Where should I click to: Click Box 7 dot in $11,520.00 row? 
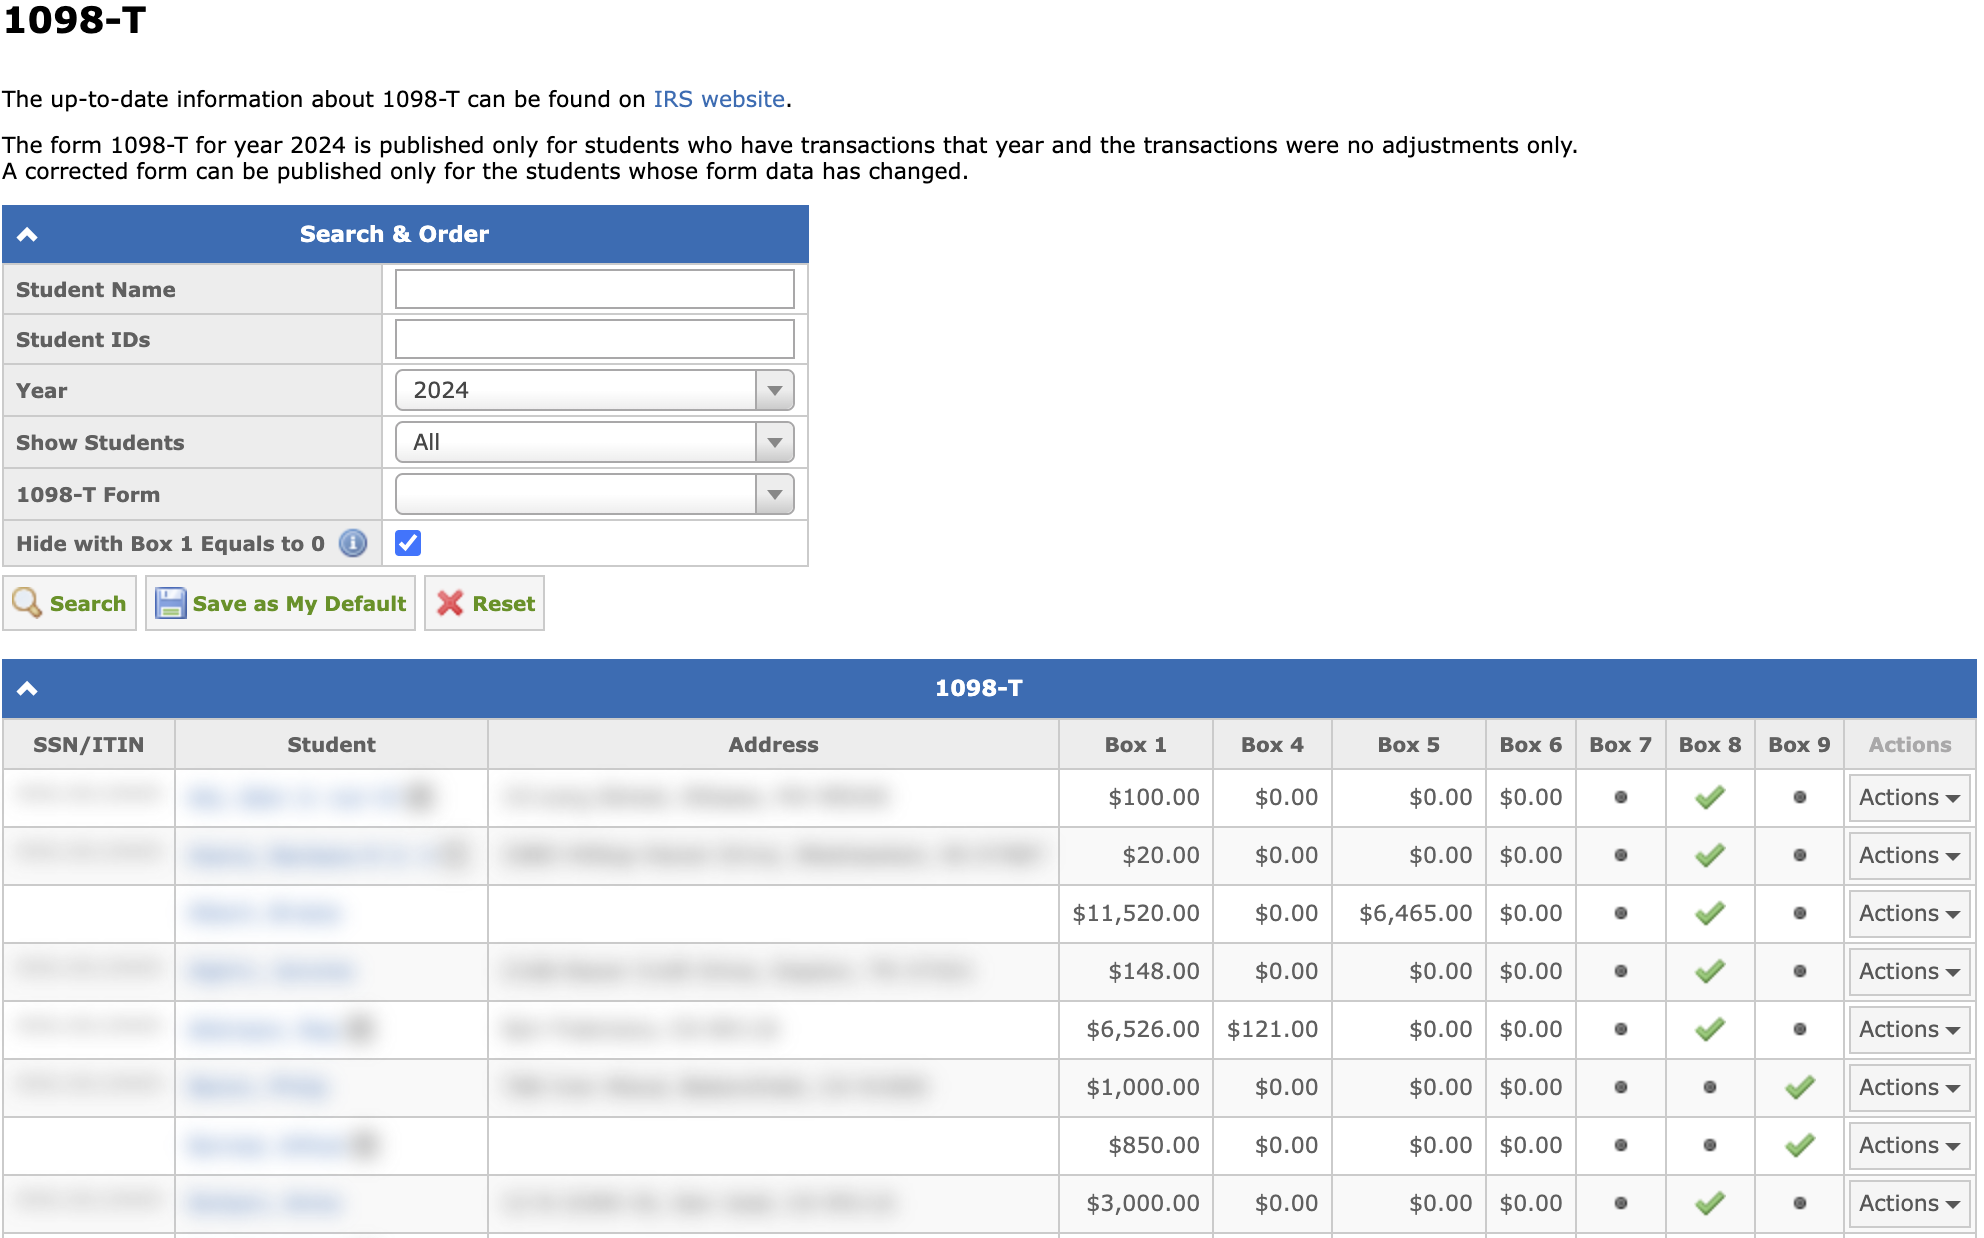(1620, 913)
